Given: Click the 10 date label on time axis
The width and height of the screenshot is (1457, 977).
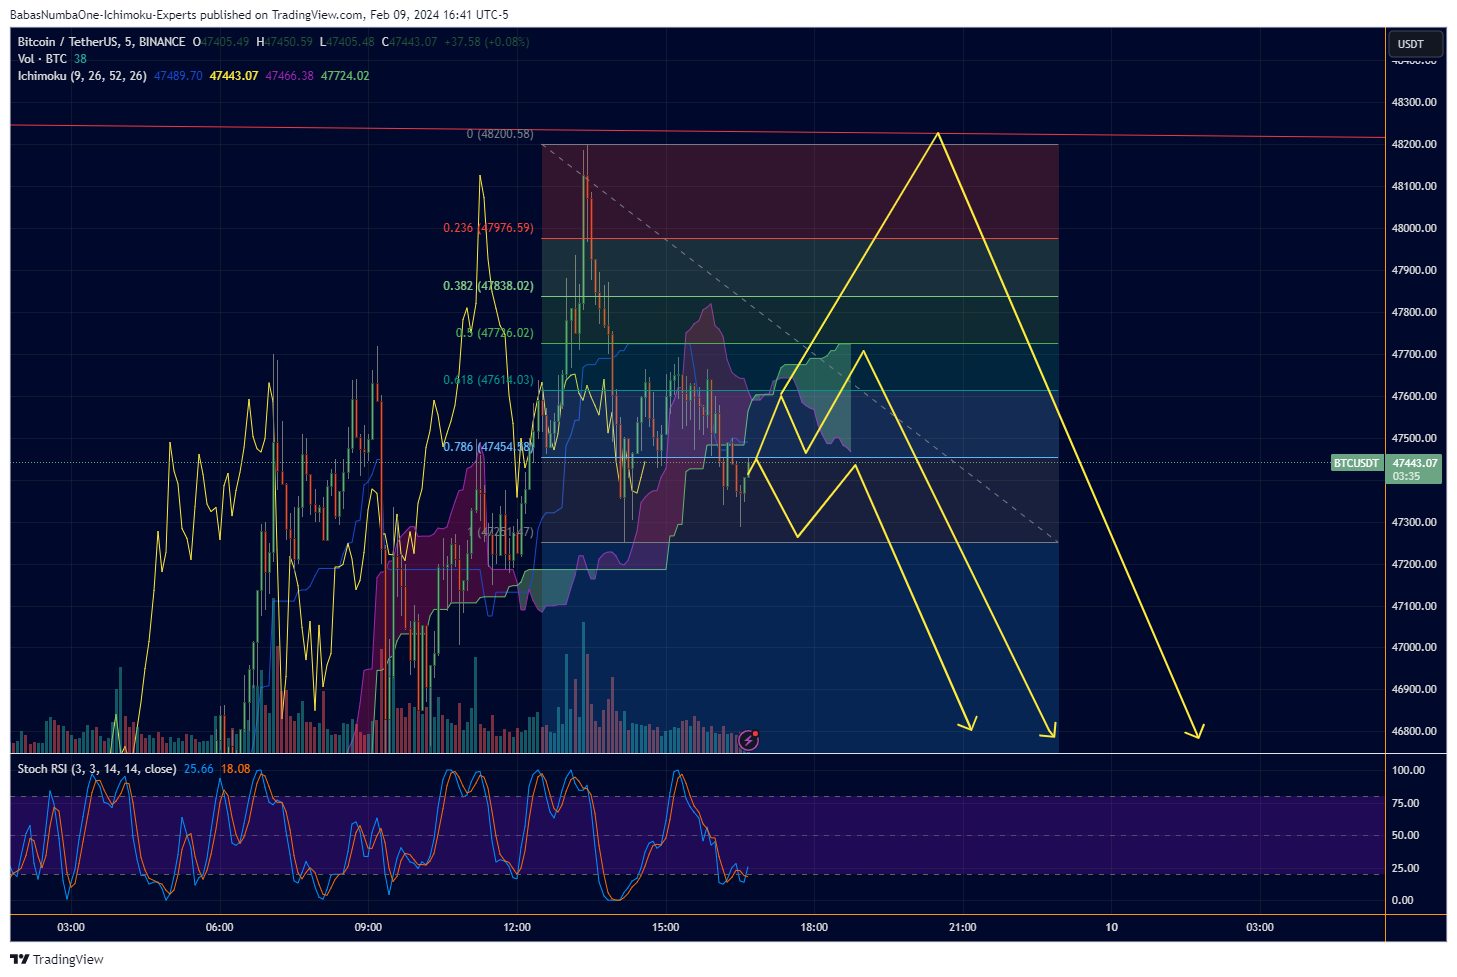Looking at the screenshot, I should click(x=1111, y=927).
